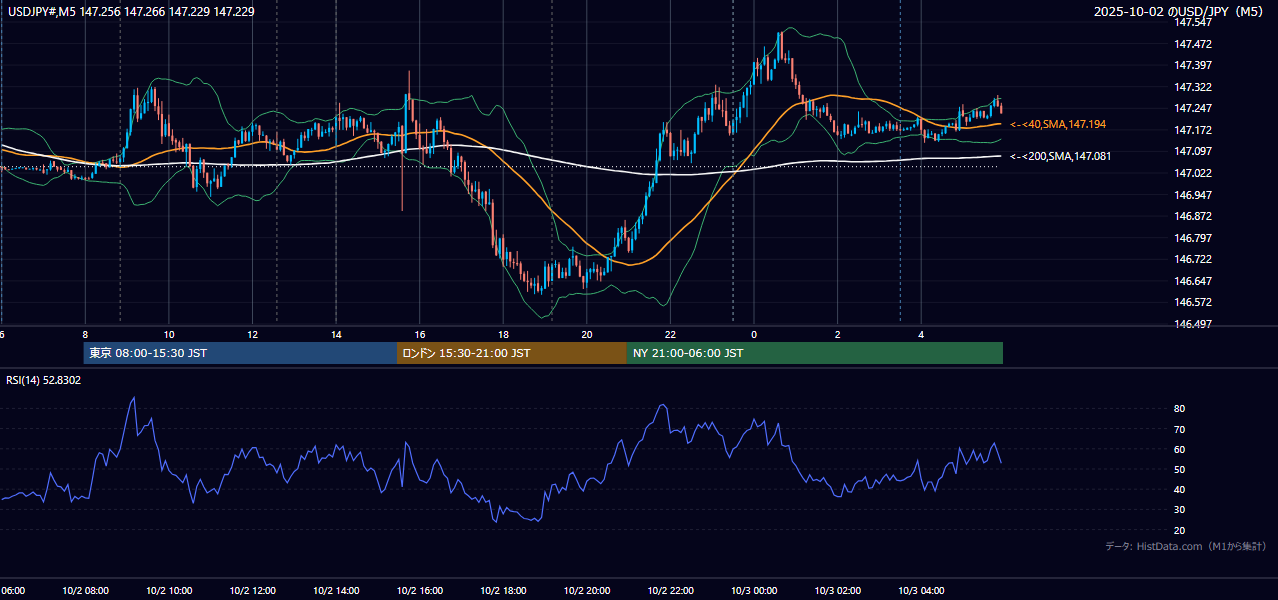Screen dimensions: 1278x600
Task: Click the orange '<-<40,SMA,147.194' label
Action: click(x=1058, y=124)
